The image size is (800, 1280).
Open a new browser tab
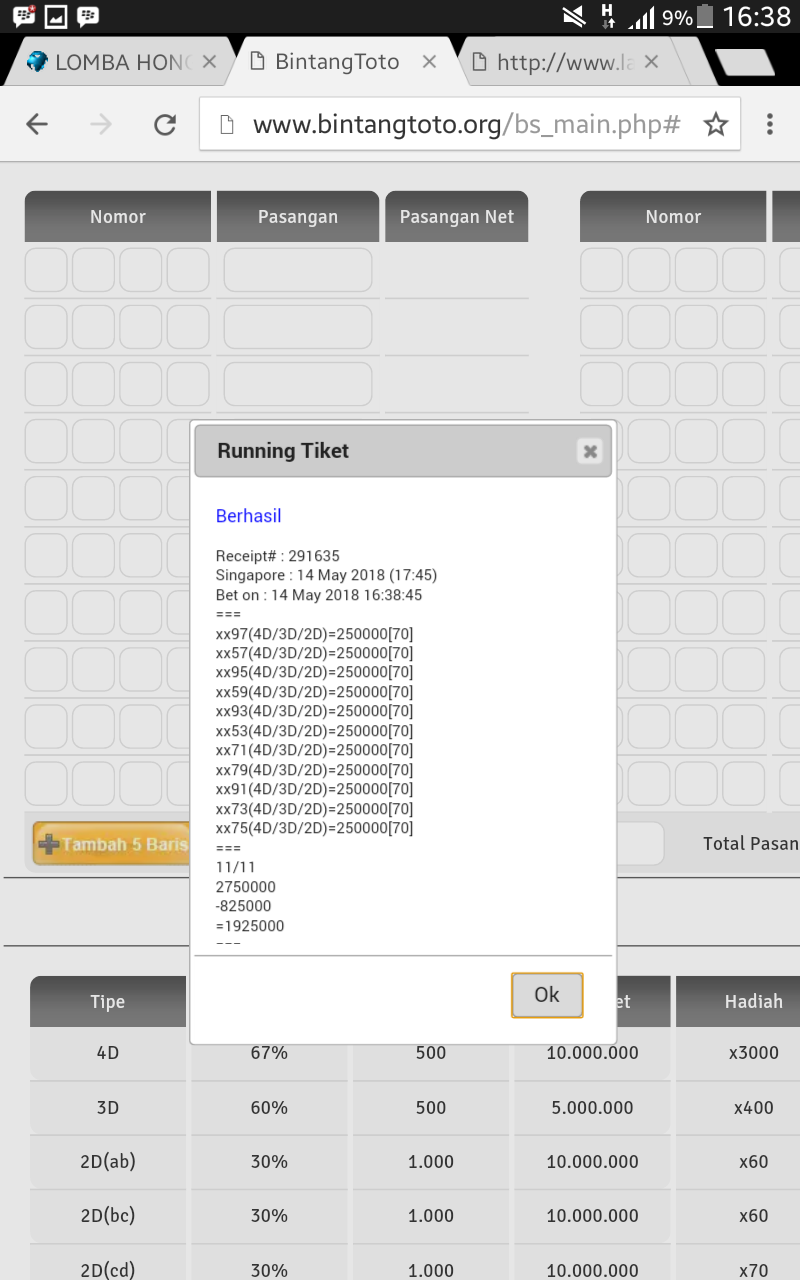click(x=744, y=62)
